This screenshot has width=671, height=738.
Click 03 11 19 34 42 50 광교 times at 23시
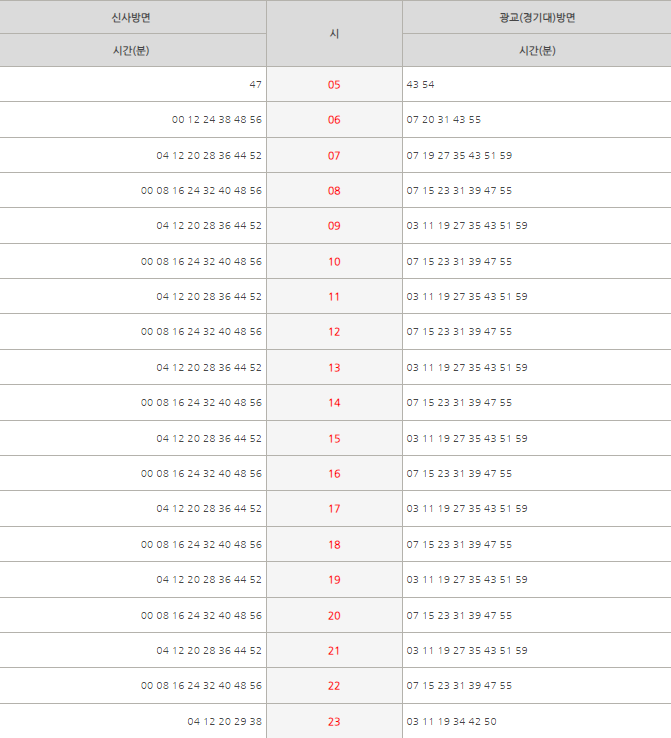[x=452, y=721]
